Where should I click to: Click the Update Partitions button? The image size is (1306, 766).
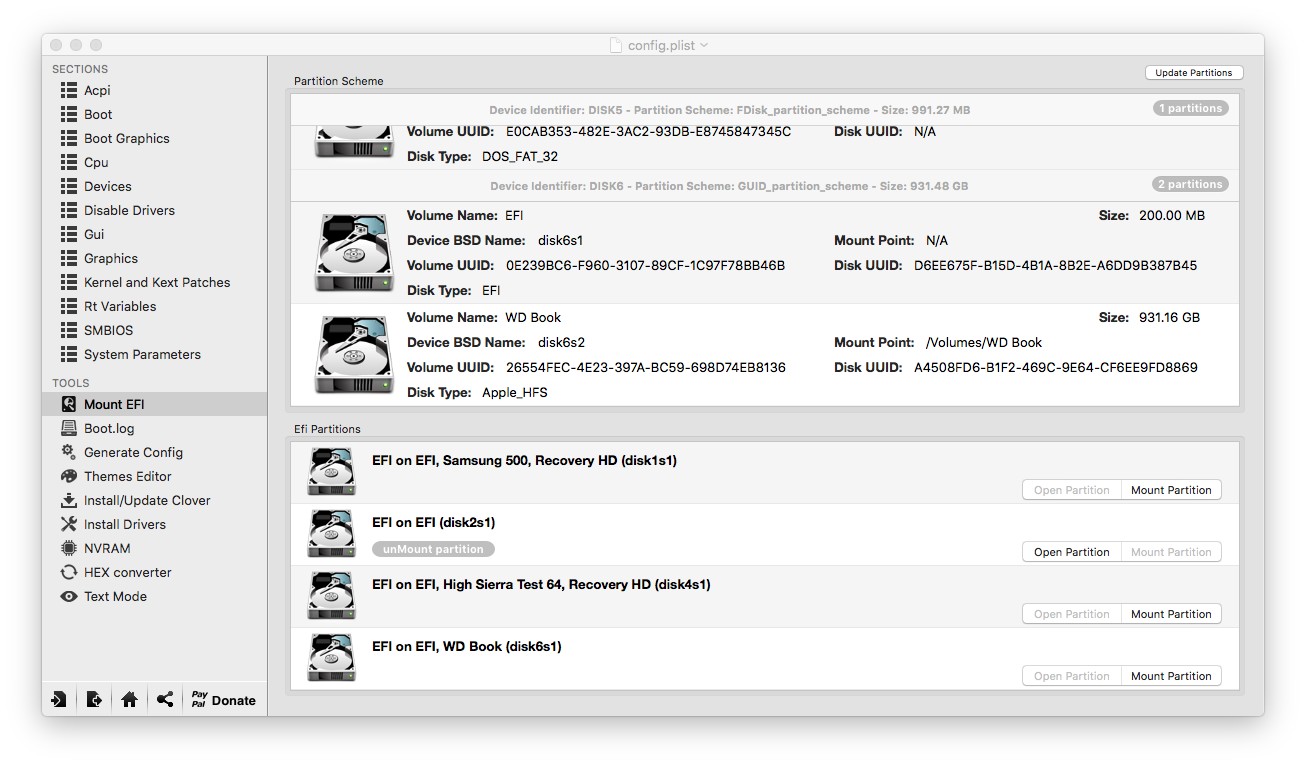[1194, 72]
